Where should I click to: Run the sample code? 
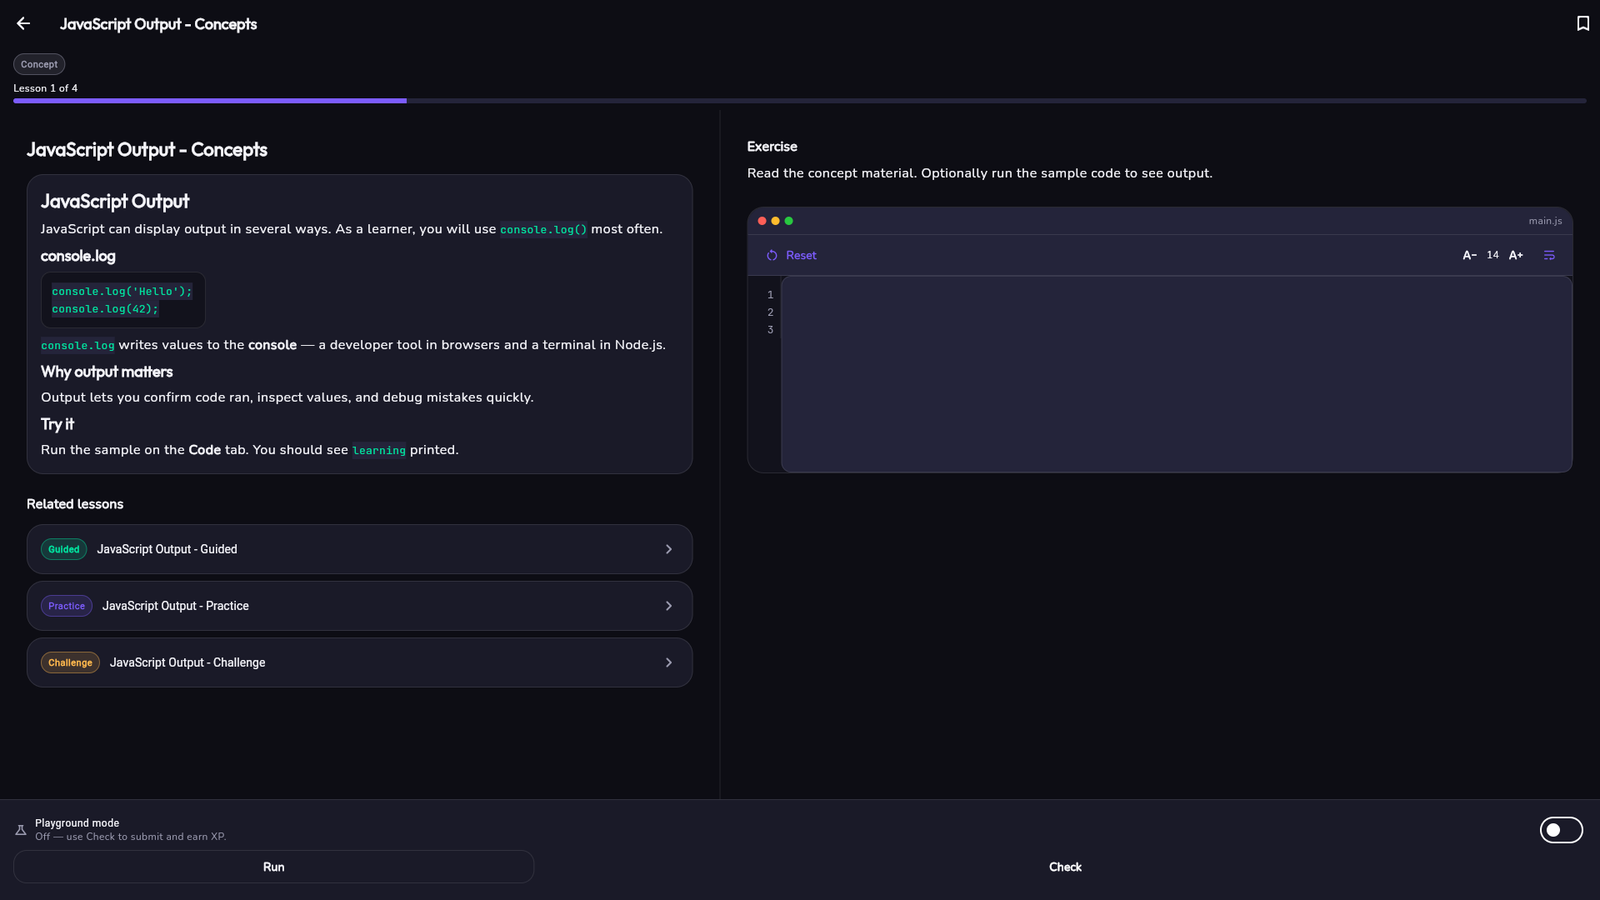273,867
